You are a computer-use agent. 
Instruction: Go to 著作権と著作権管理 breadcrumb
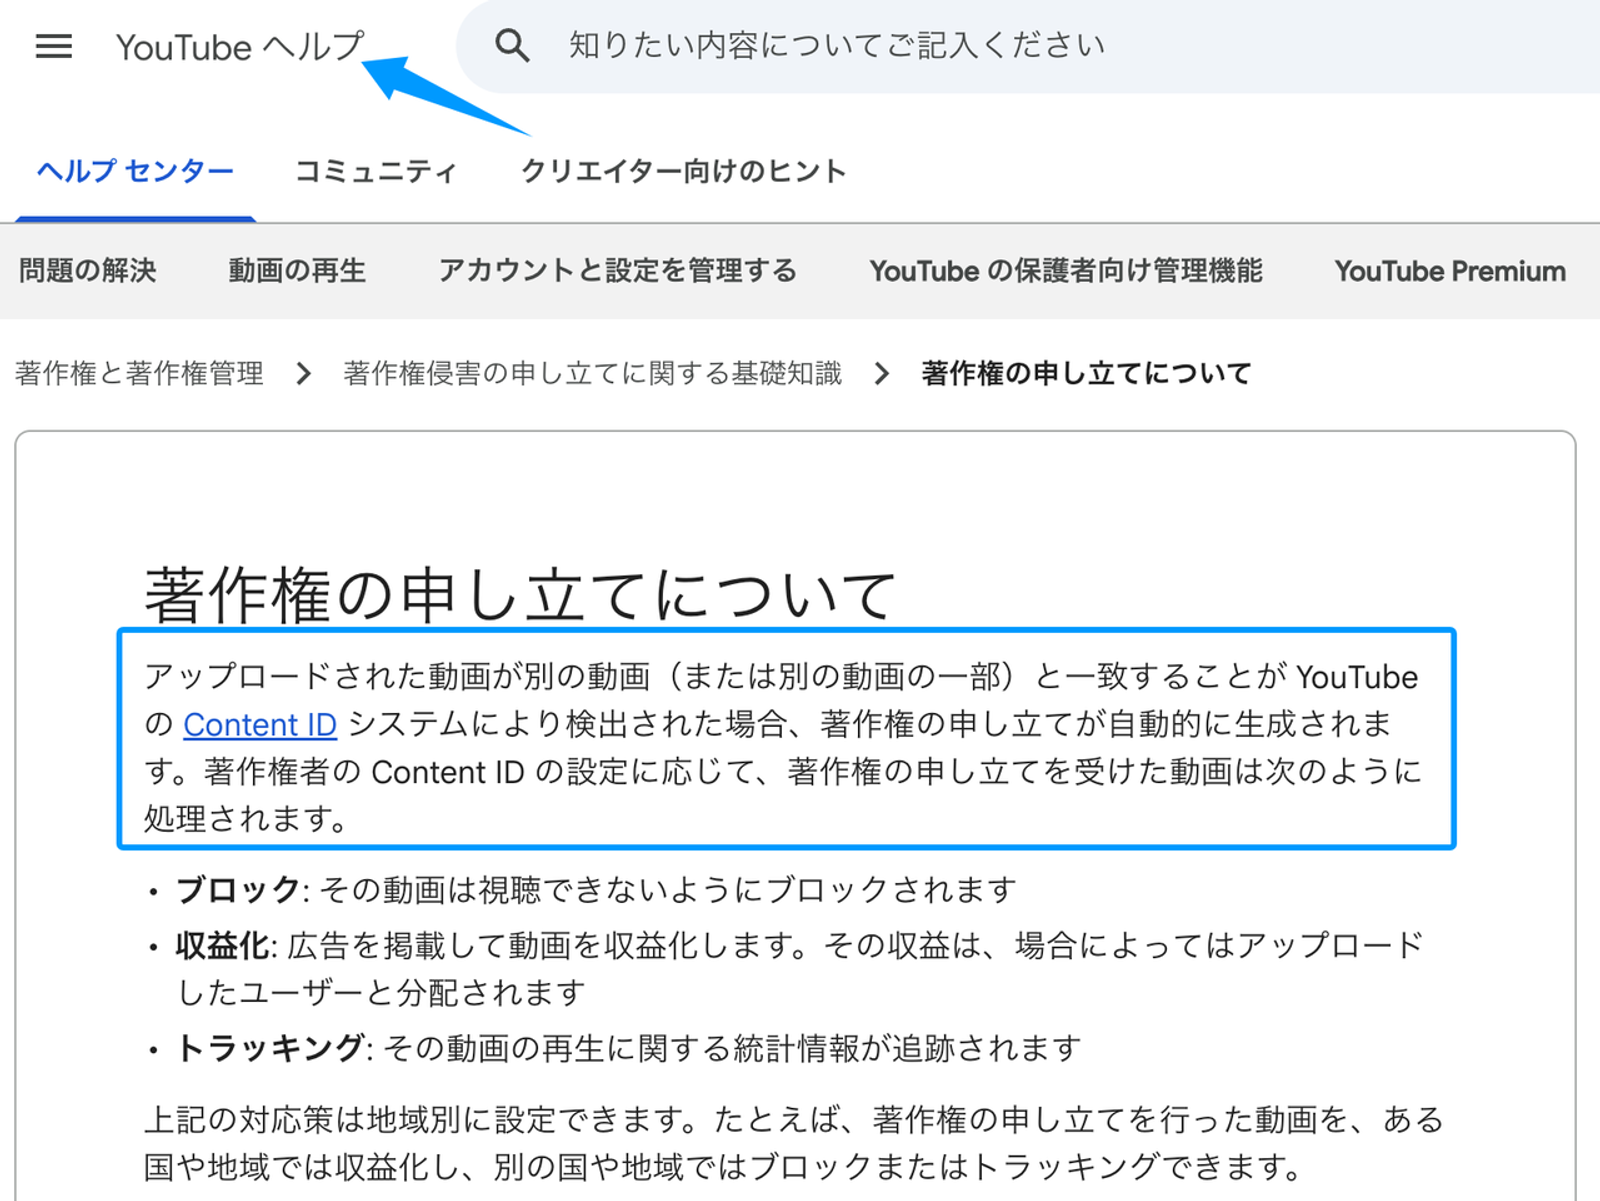click(x=140, y=374)
